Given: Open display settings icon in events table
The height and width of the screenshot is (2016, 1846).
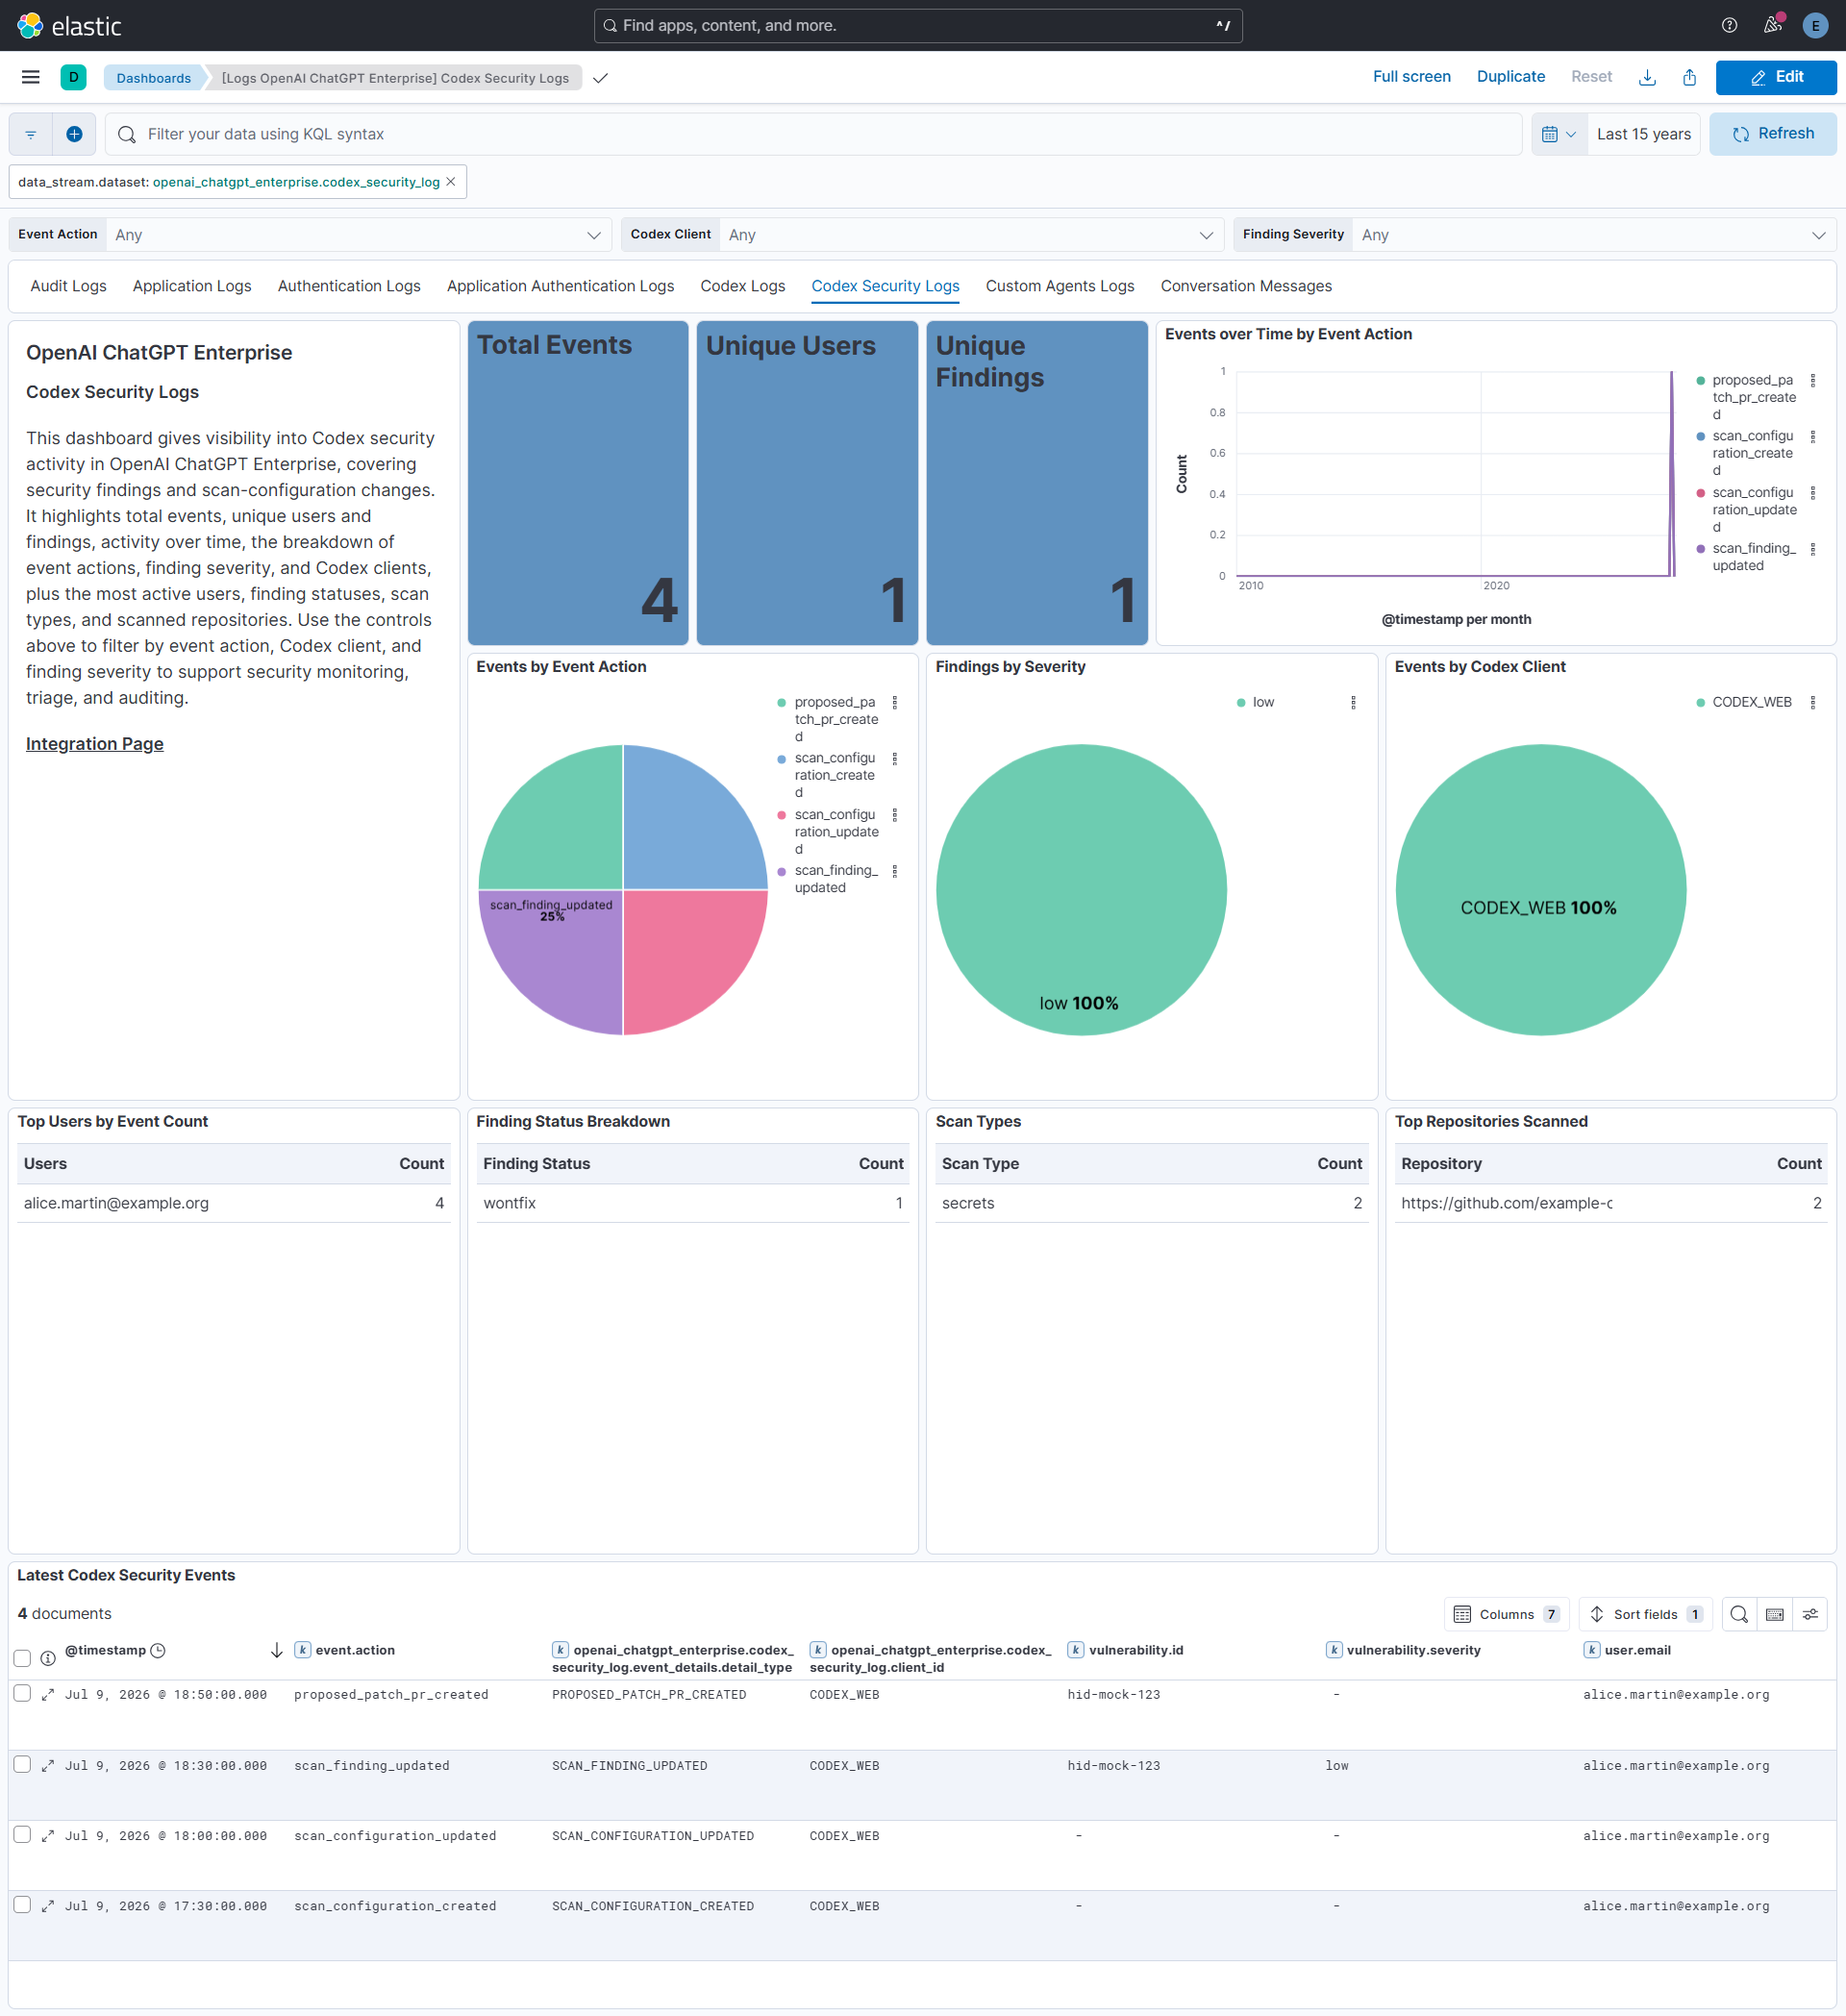Looking at the screenshot, I should click(x=1810, y=1614).
